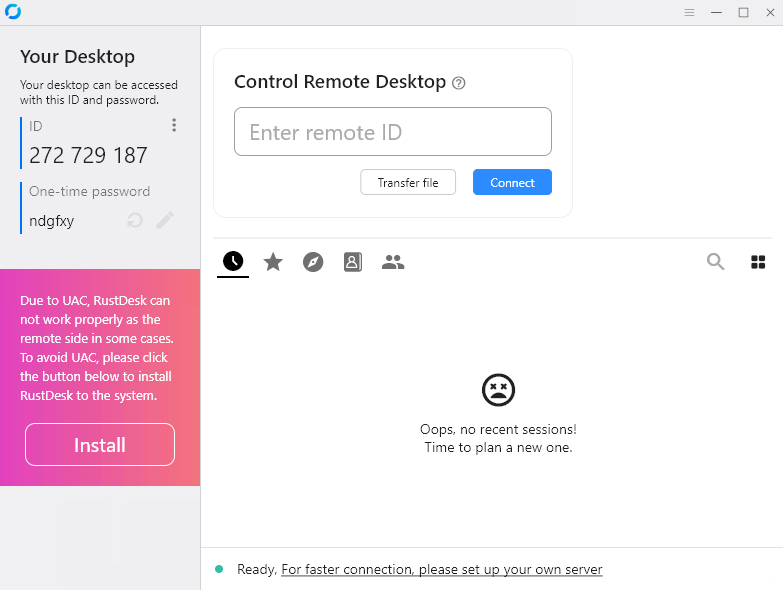Open the Discovered compass tab
This screenshot has height=590, width=783.
(x=313, y=262)
